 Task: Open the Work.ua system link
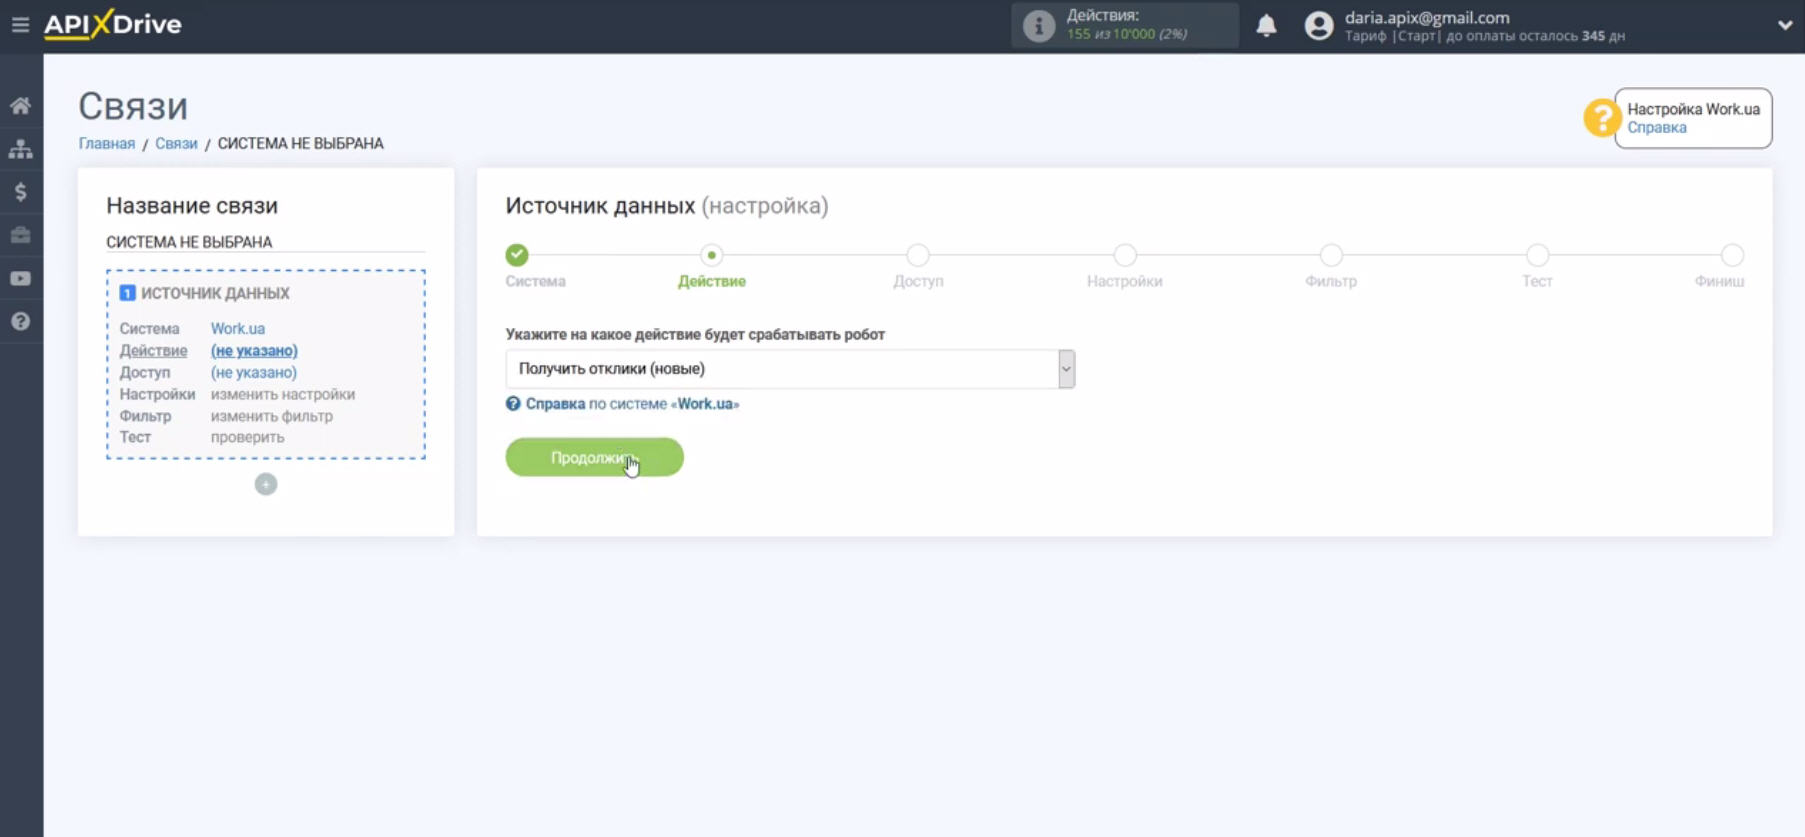coord(237,328)
